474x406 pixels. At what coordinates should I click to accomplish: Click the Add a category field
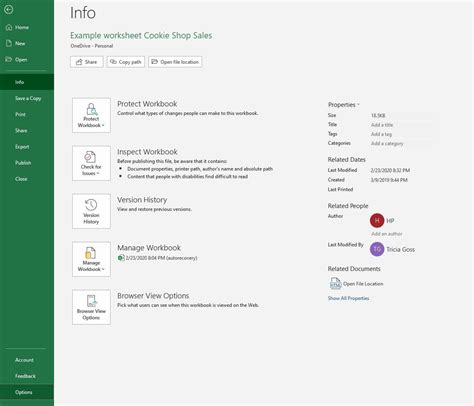tap(387, 143)
